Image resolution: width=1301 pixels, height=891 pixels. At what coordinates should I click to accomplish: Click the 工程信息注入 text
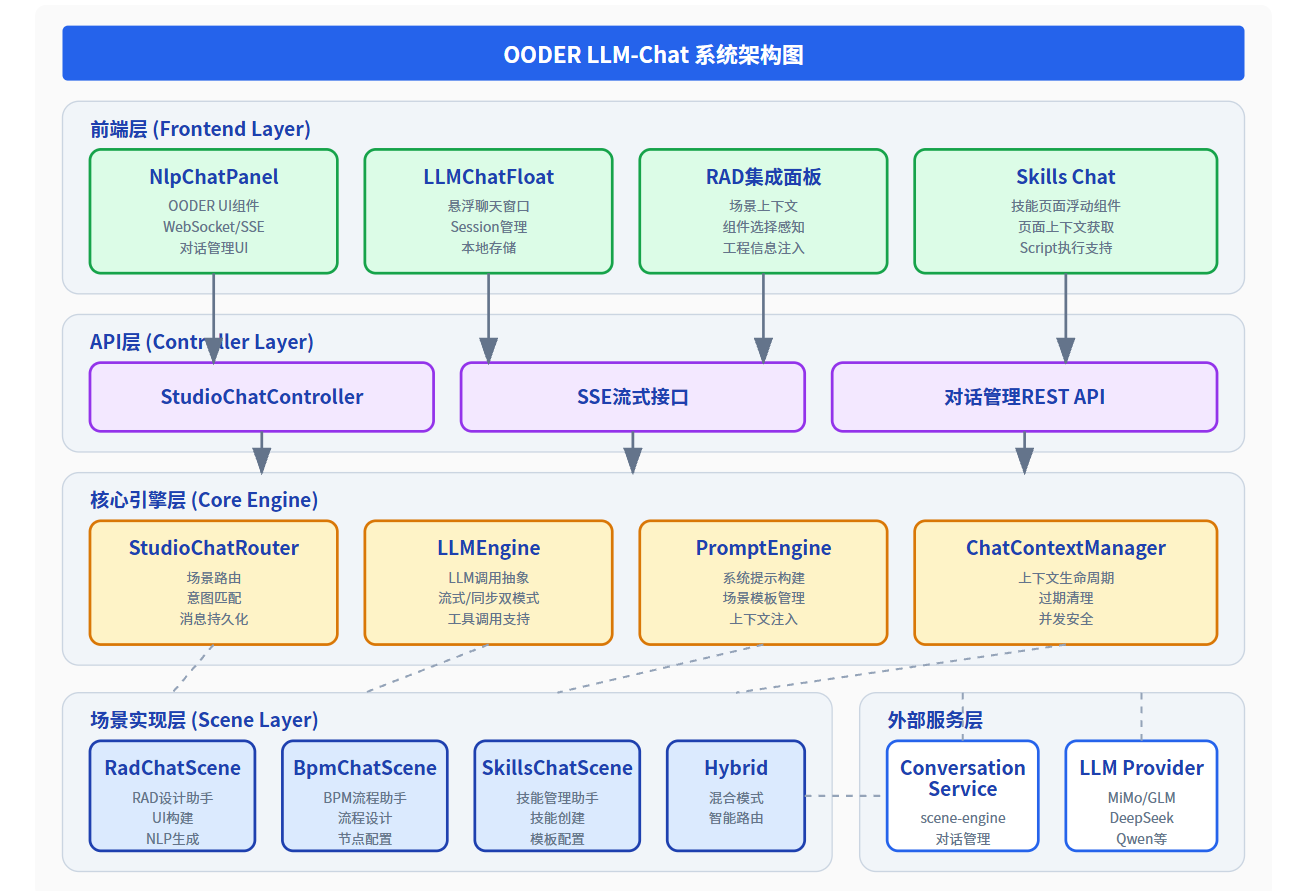[x=764, y=247]
